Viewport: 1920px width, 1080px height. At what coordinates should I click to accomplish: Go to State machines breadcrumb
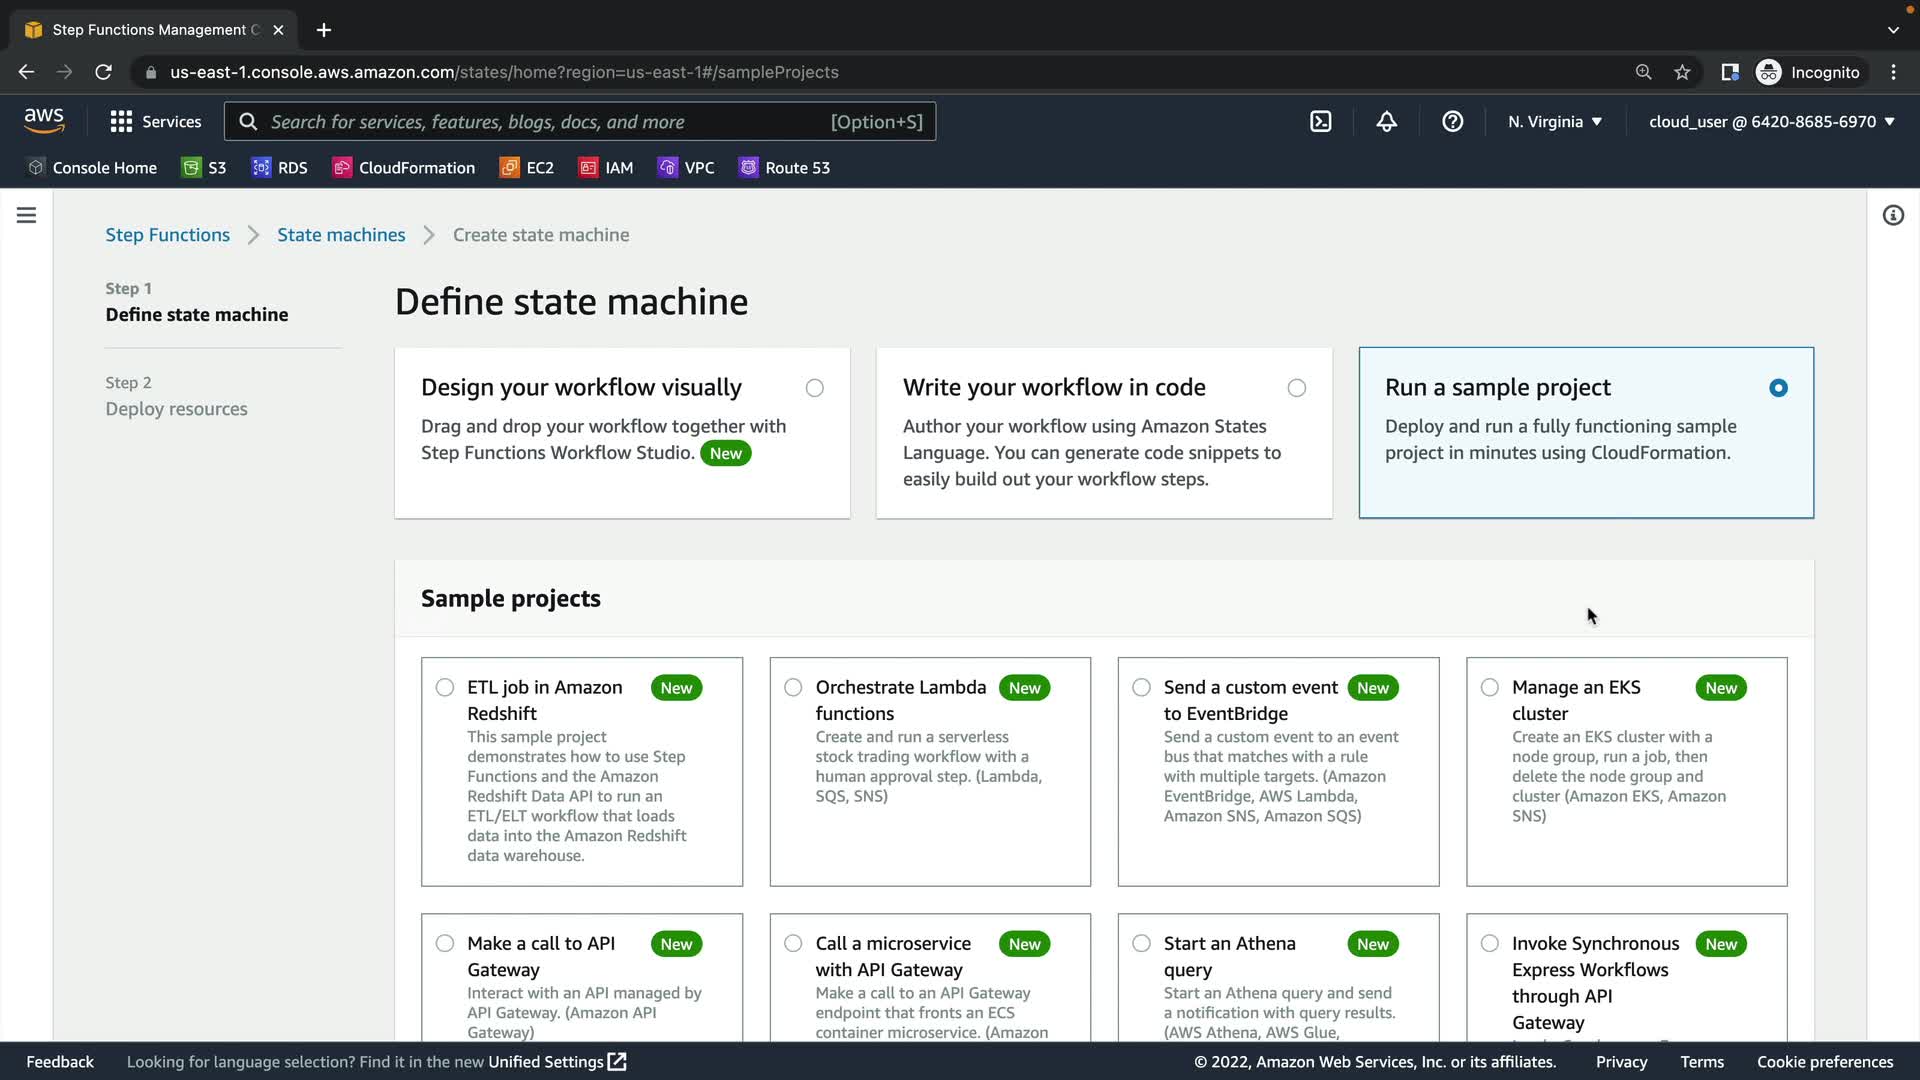tap(341, 235)
